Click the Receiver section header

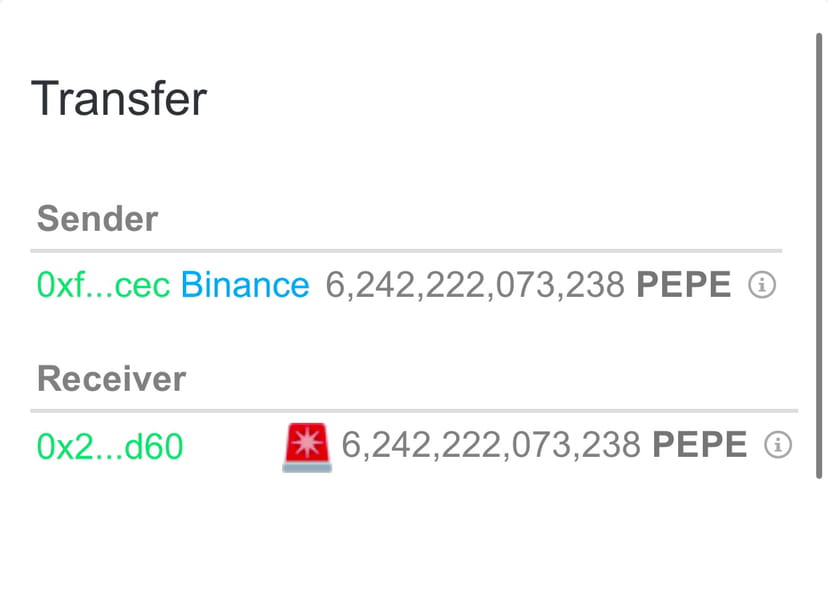click(x=110, y=378)
